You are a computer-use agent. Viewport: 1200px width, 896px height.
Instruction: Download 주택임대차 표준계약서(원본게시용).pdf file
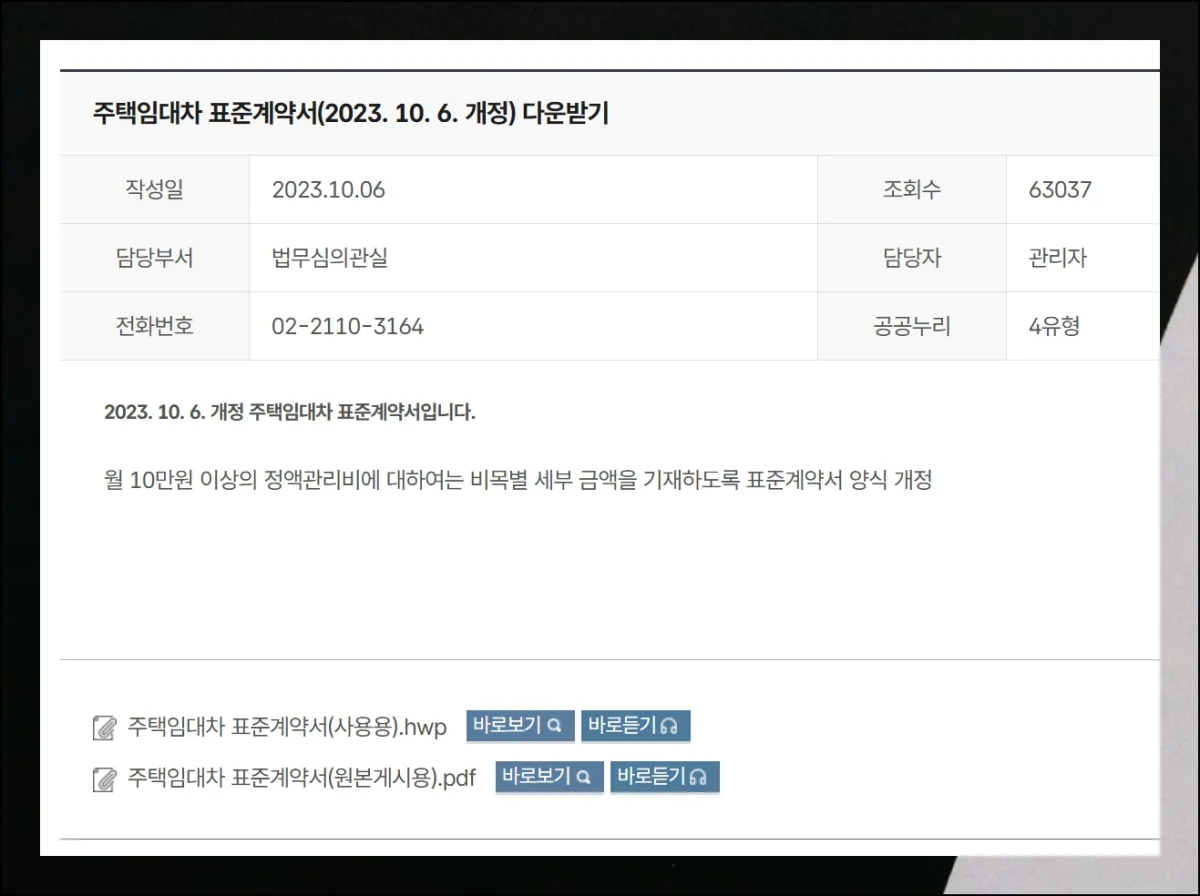pos(301,778)
